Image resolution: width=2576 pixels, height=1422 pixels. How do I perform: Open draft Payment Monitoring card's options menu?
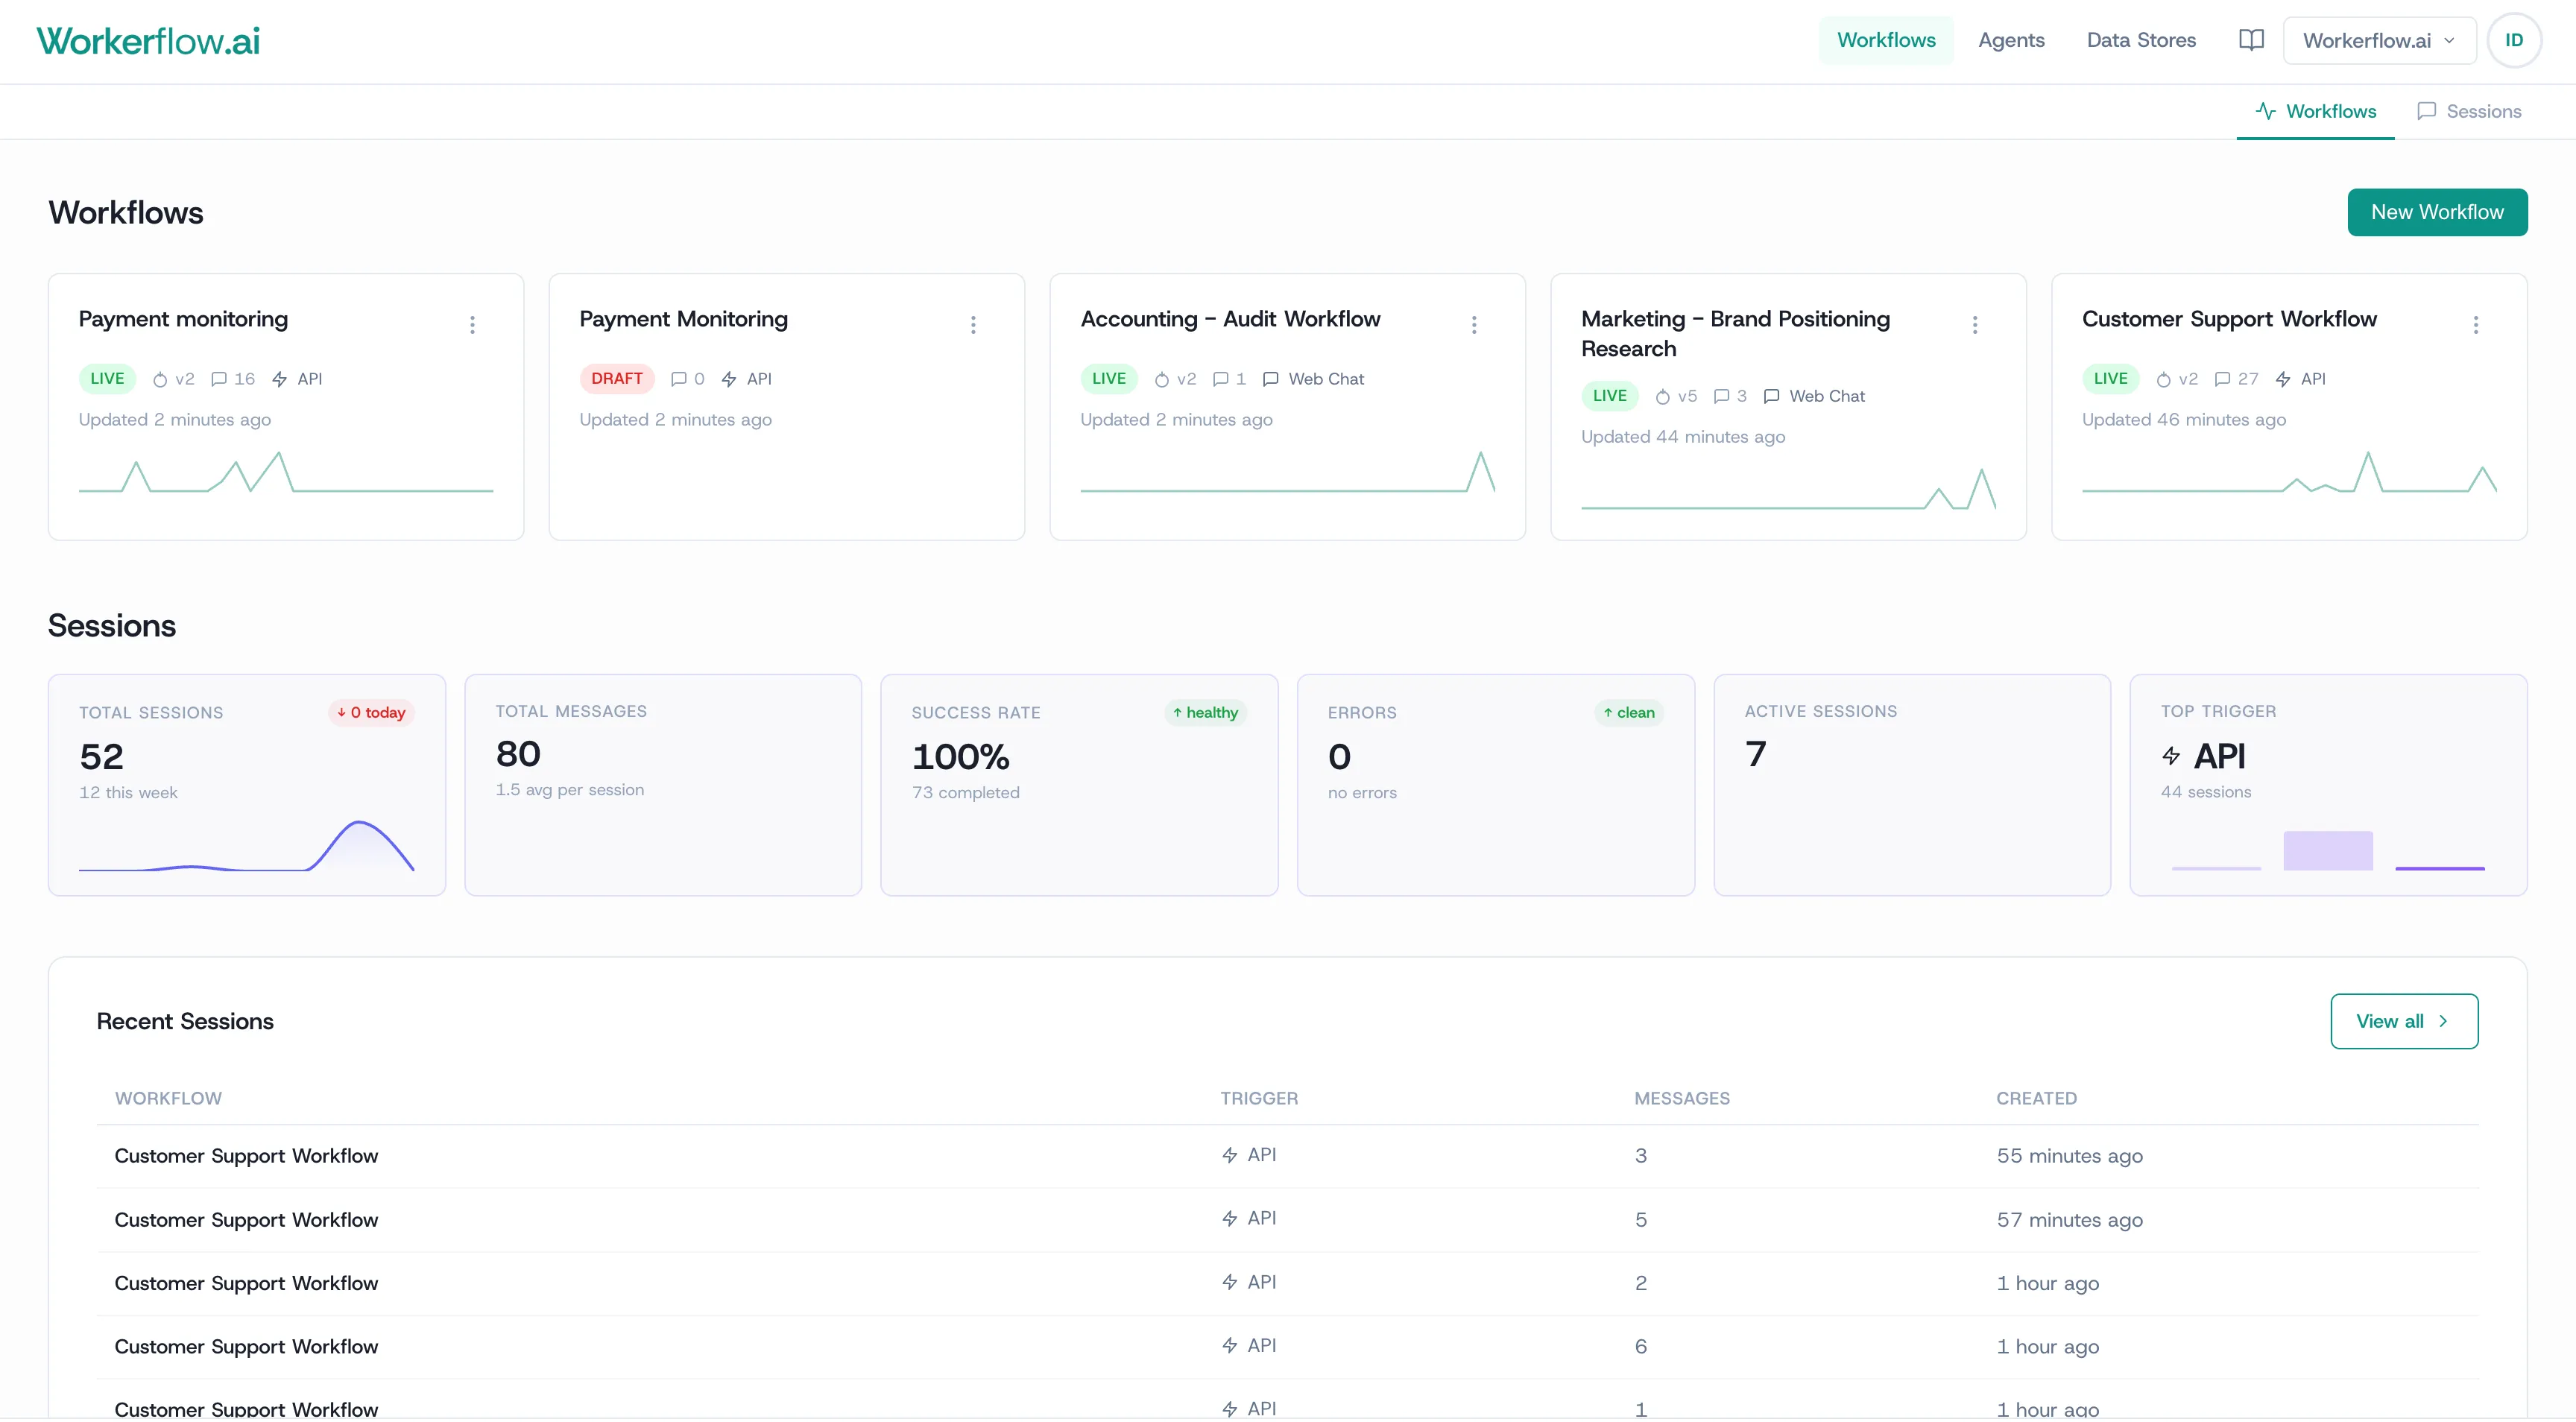point(972,325)
